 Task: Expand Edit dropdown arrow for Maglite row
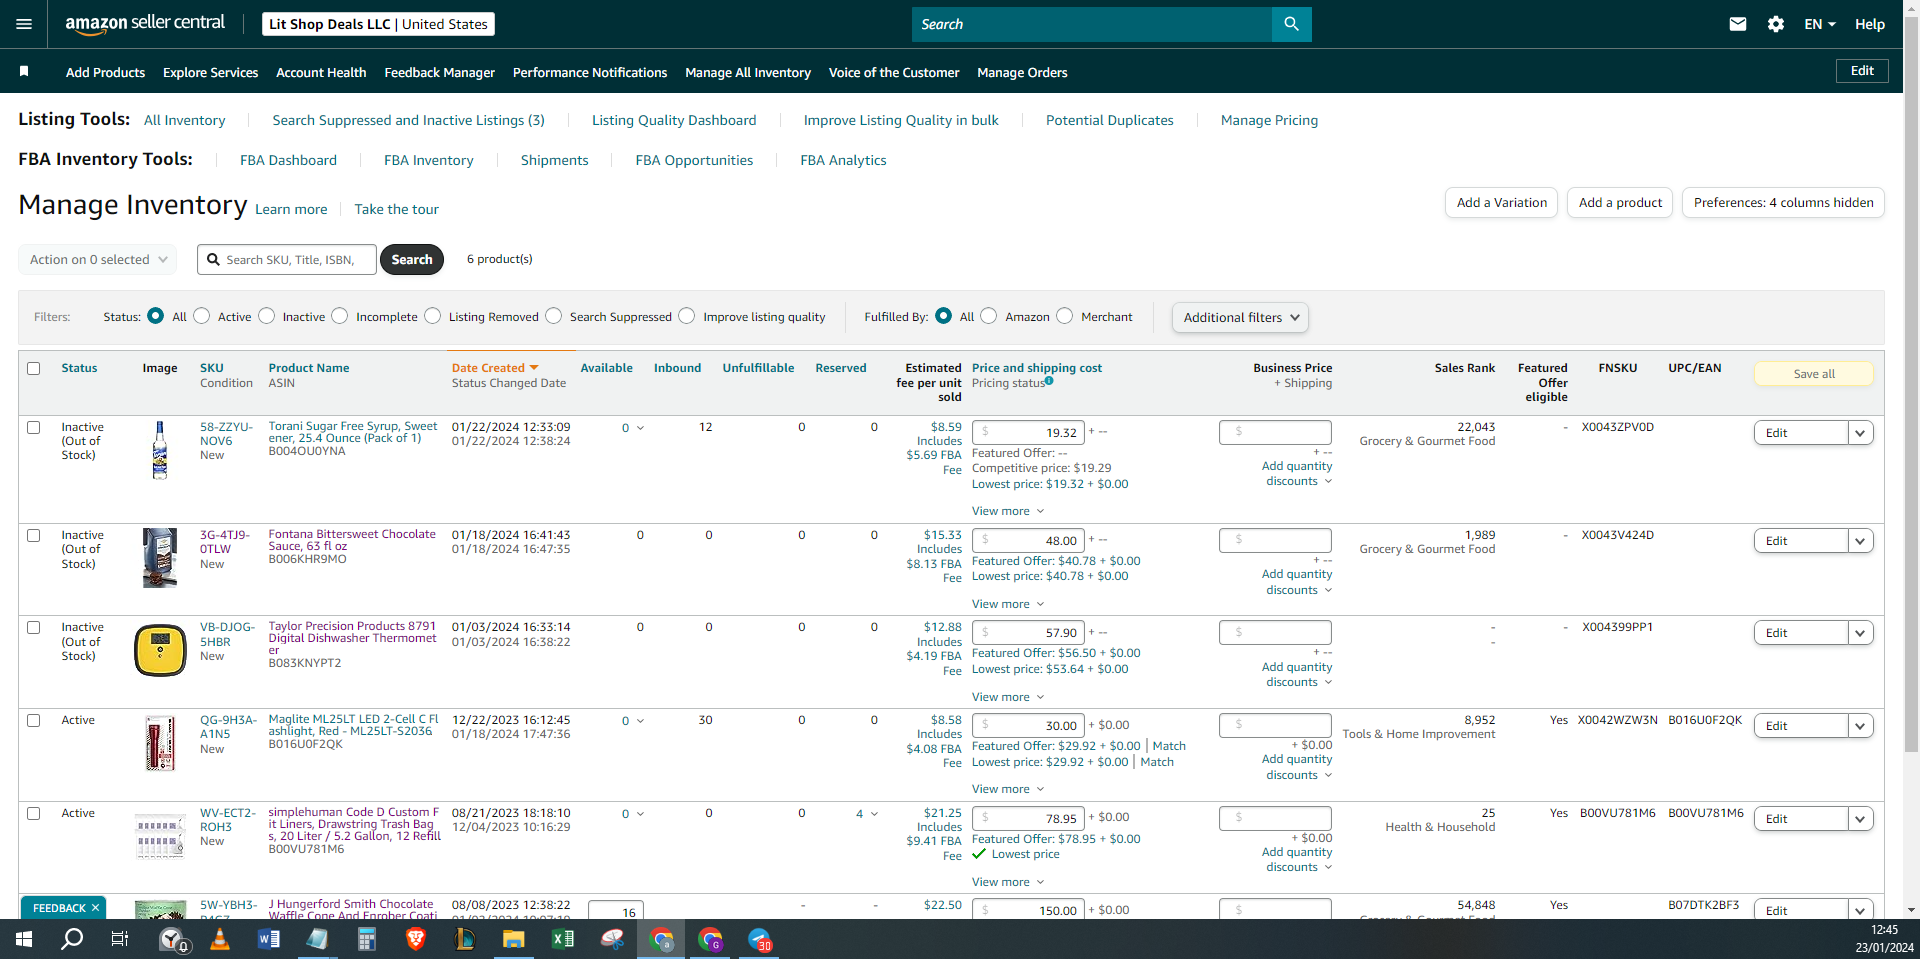click(1860, 726)
